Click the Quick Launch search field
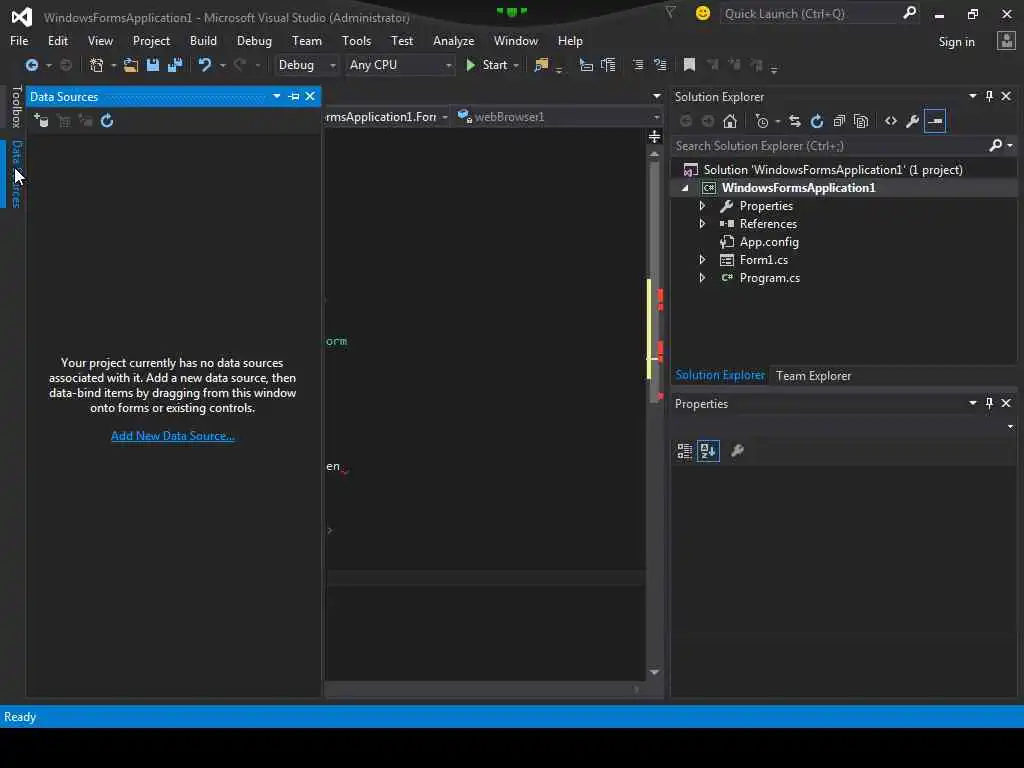This screenshot has height=768, width=1024. coord(810,13)
